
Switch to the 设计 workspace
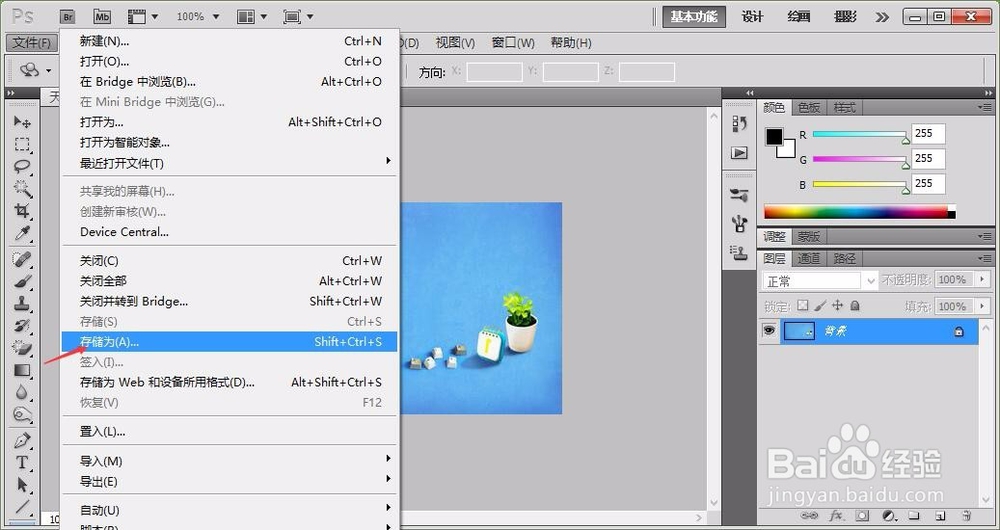[x=753, y=17]
